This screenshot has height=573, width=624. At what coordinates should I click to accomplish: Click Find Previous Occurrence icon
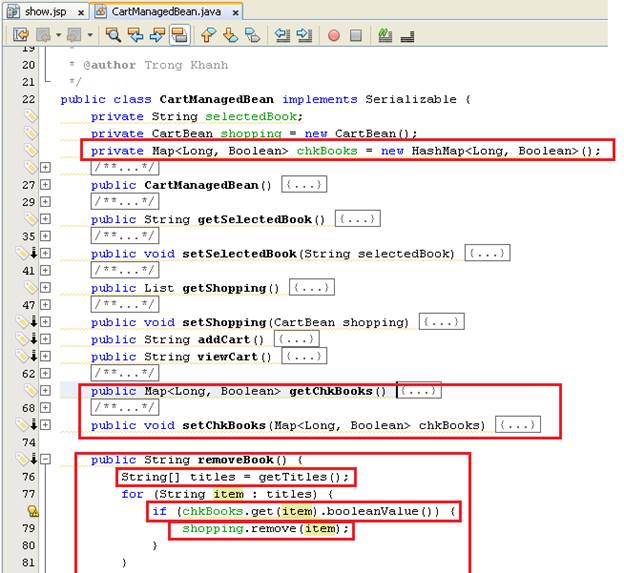tap(135, 35)
